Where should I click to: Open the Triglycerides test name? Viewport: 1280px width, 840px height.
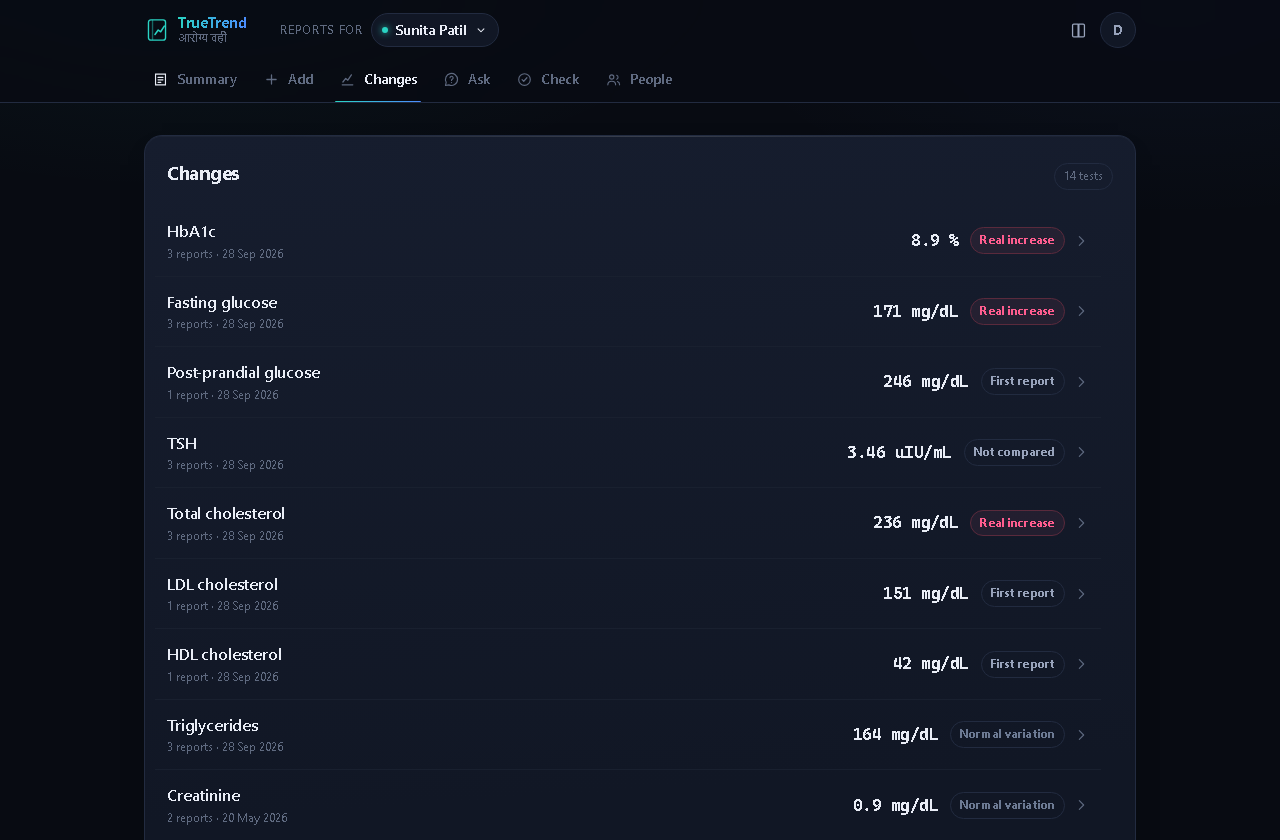pyautogui.click(x=213, y=725)
